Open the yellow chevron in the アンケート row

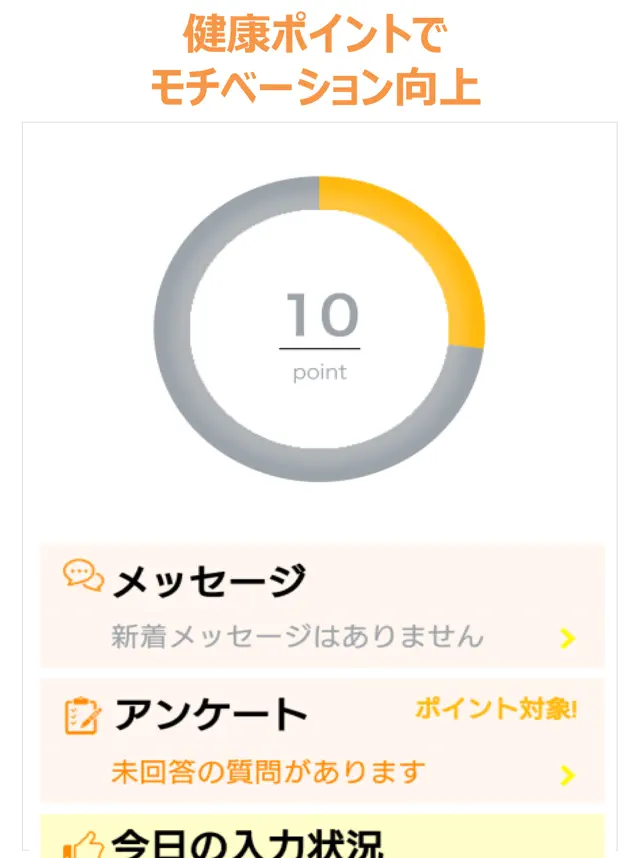coord(567,775)
